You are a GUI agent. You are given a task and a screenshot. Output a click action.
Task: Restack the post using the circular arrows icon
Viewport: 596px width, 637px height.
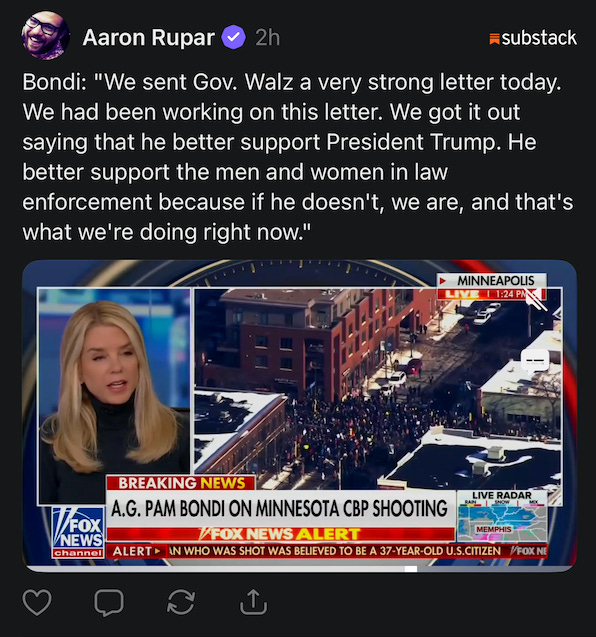pos(181,602)
